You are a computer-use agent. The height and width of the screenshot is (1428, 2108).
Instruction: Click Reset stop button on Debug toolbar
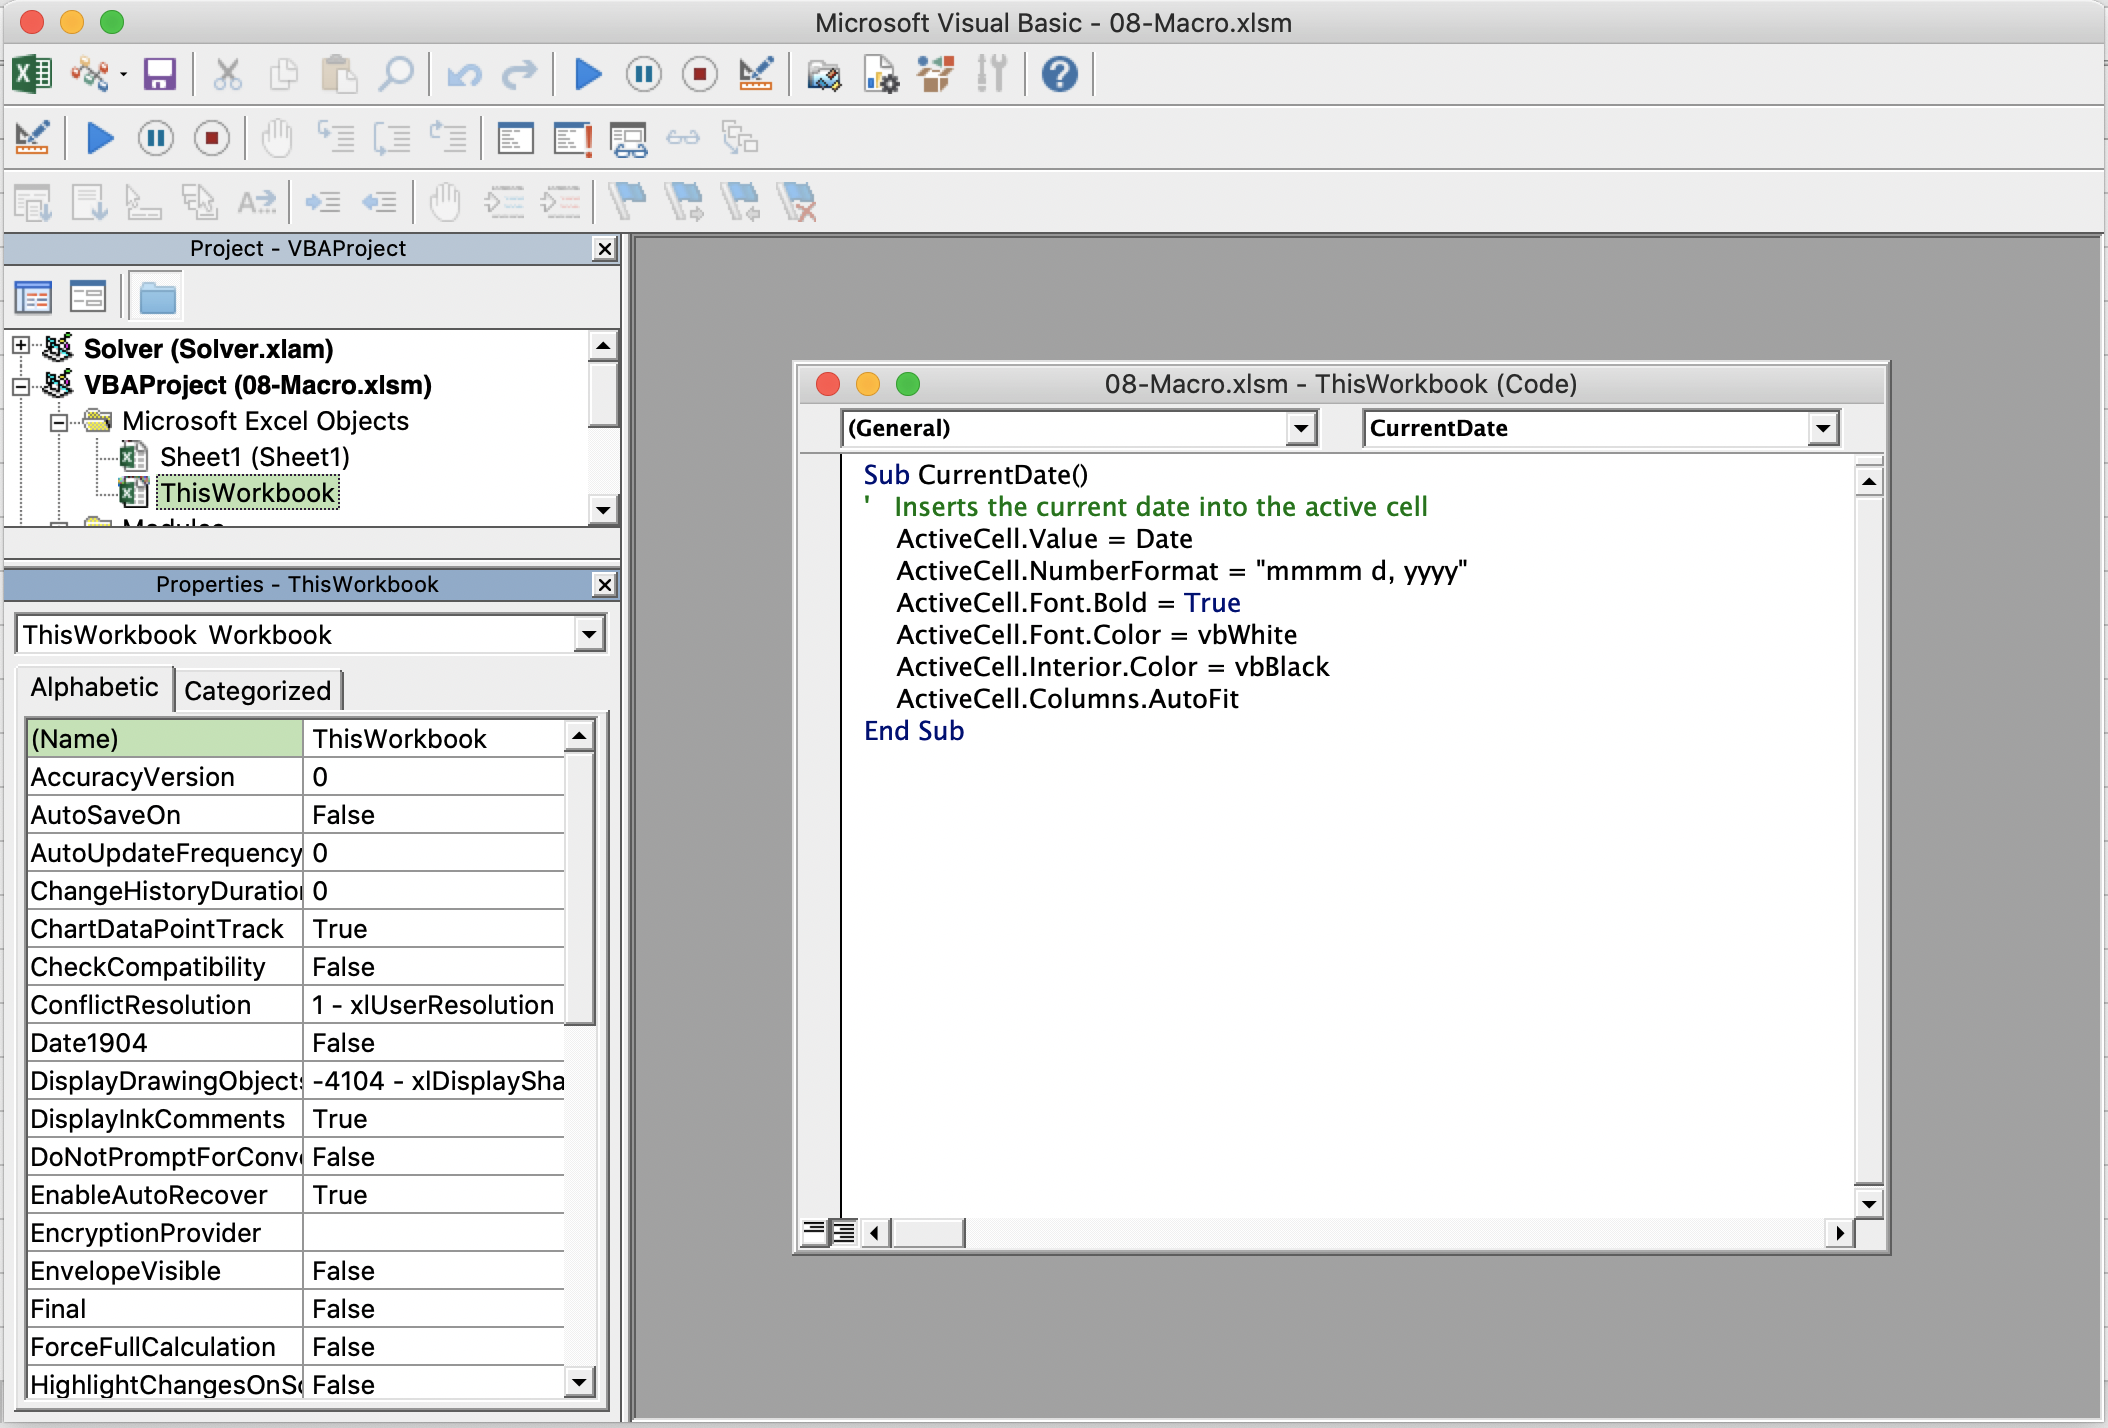point(212,138)
